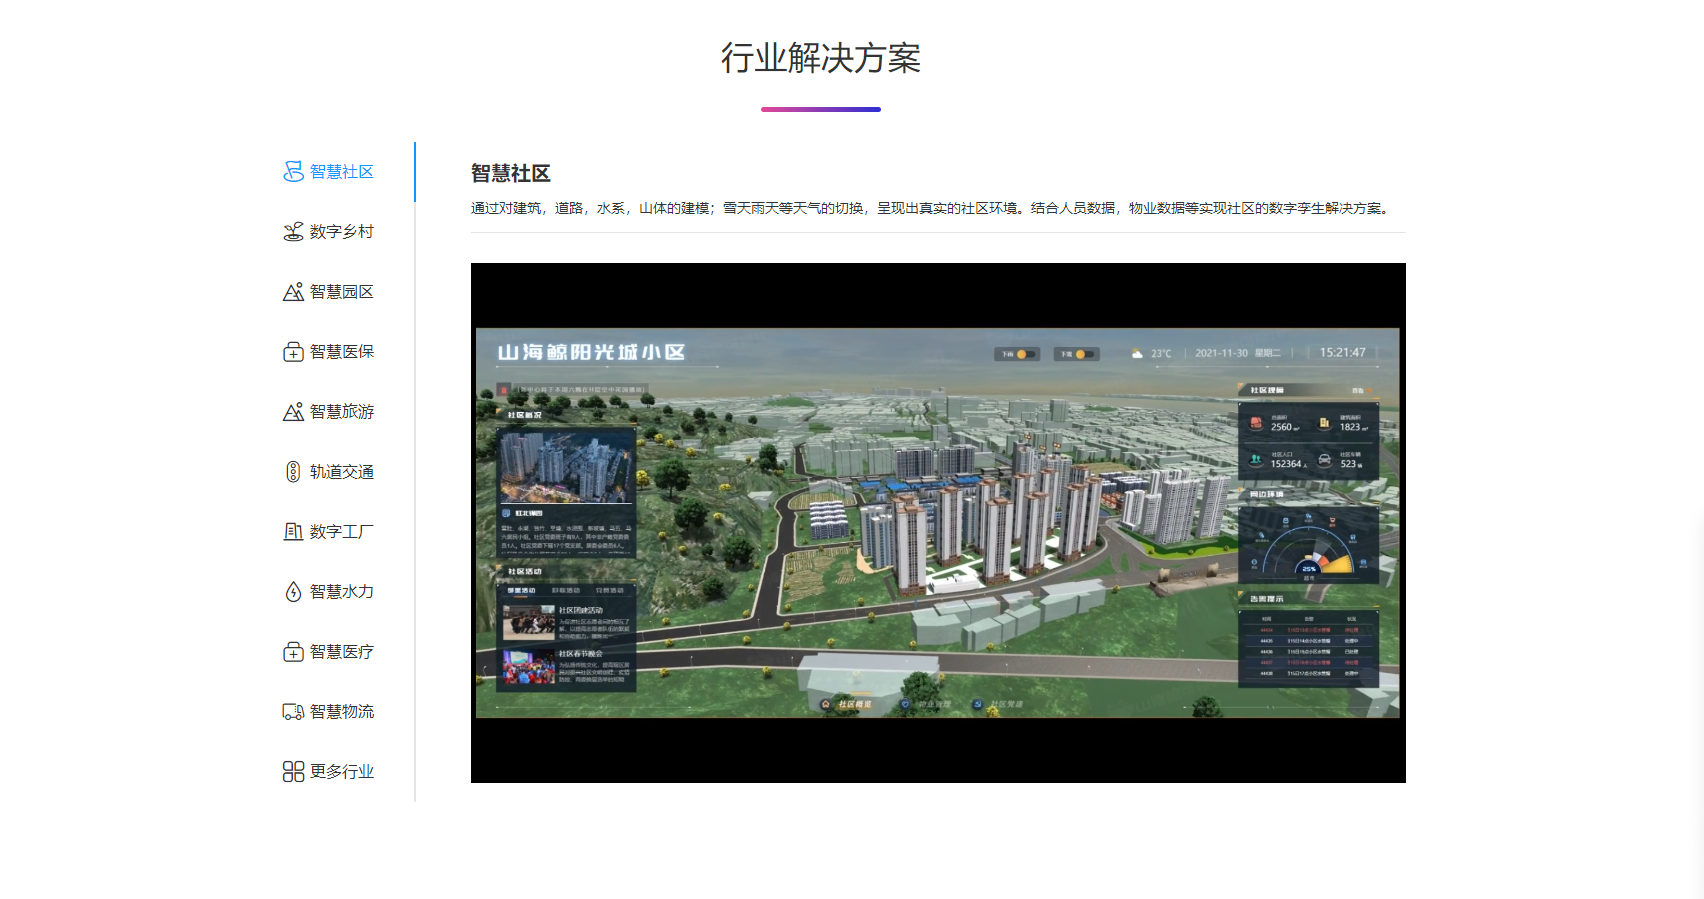Screen dimensions: 1704x899
Task: Select the 轨道交通 tab
Action: 328,472
